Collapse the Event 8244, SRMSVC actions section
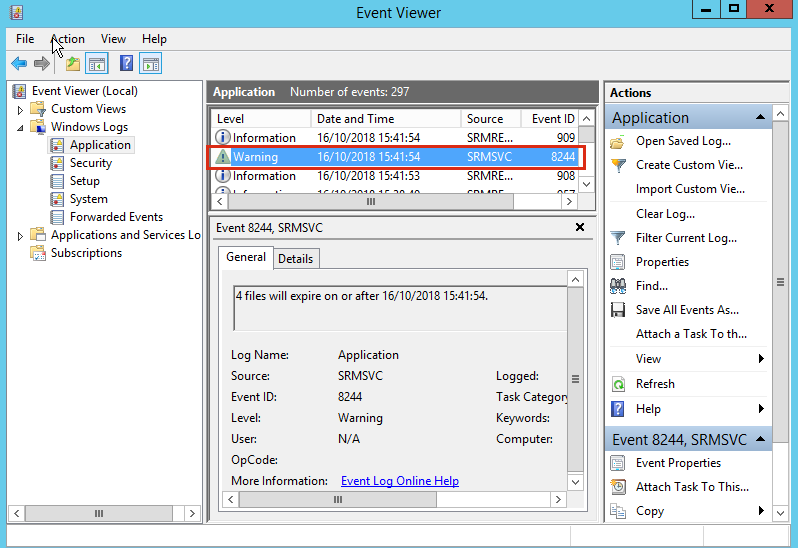Screen dimensions: 798x548 pyautogui.click(x=760, y=439)
